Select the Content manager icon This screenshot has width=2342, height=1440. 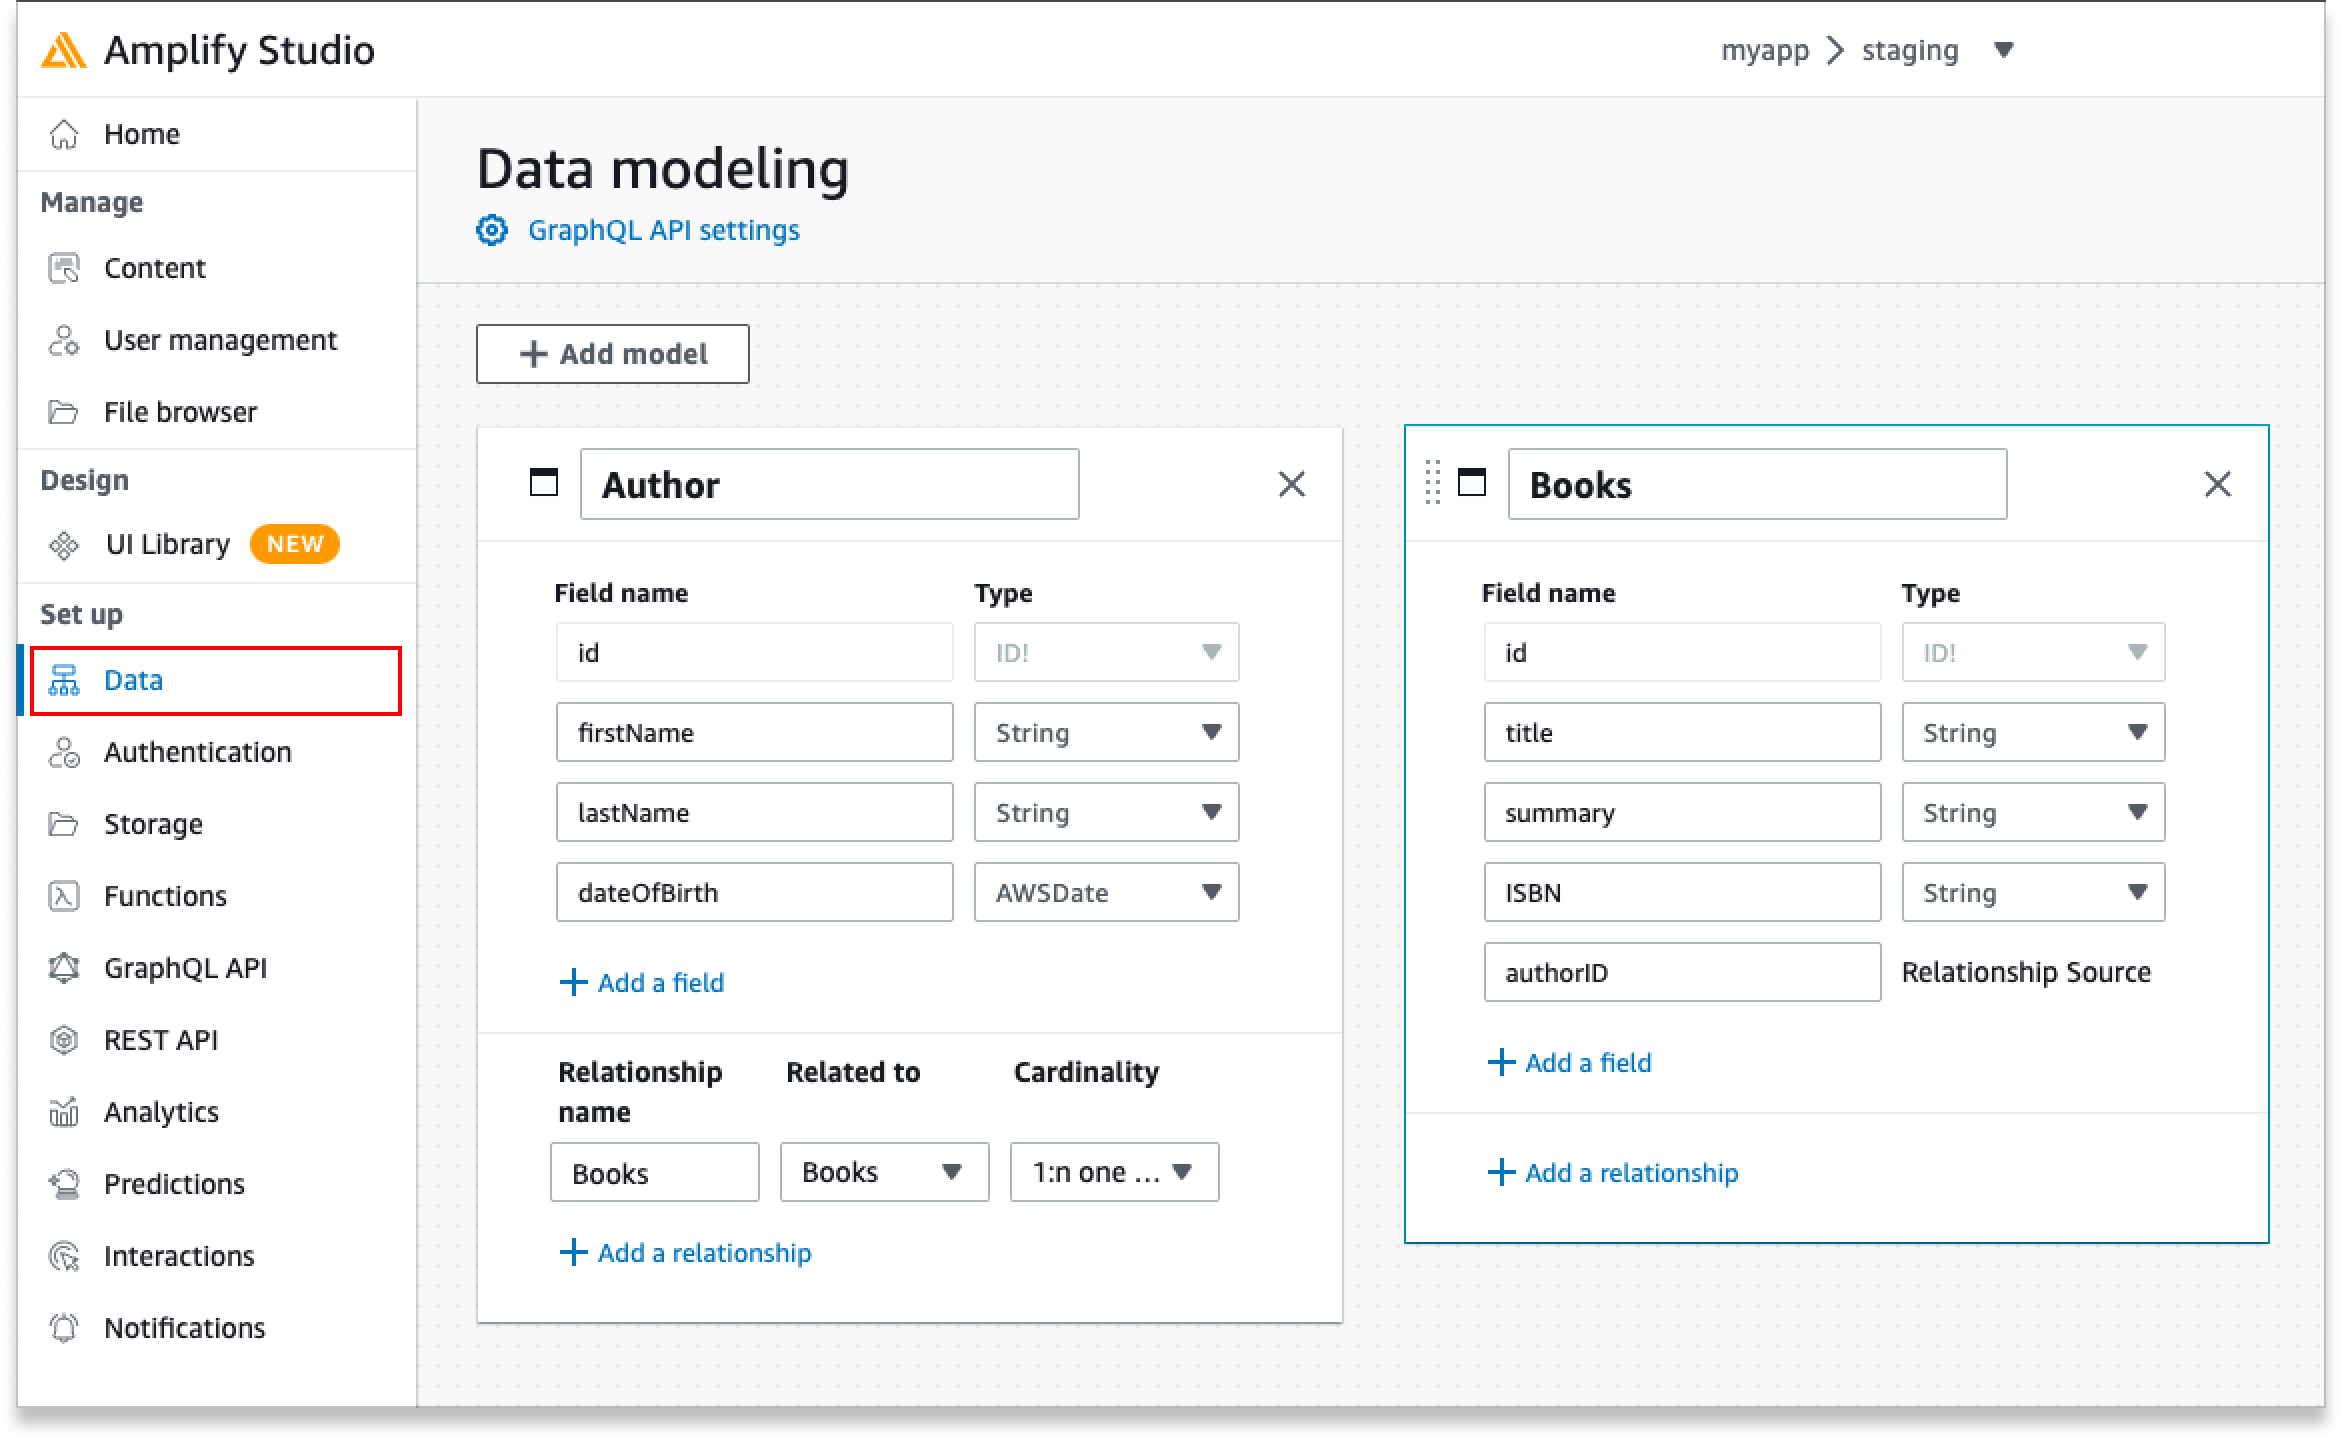click(64, 267)
